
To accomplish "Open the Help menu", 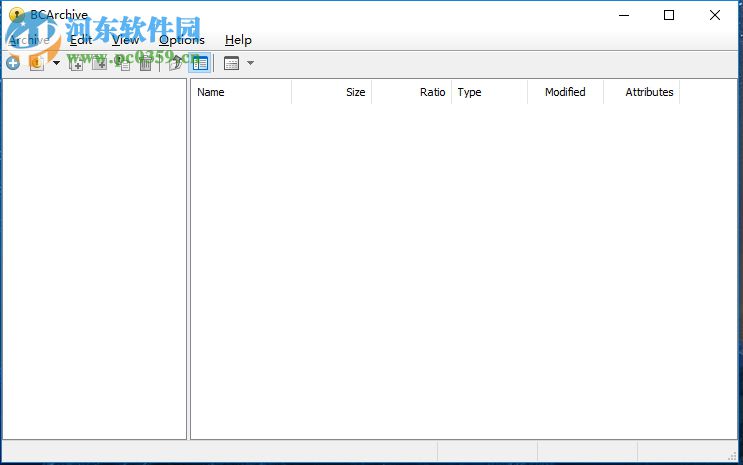I will point(238,40).
